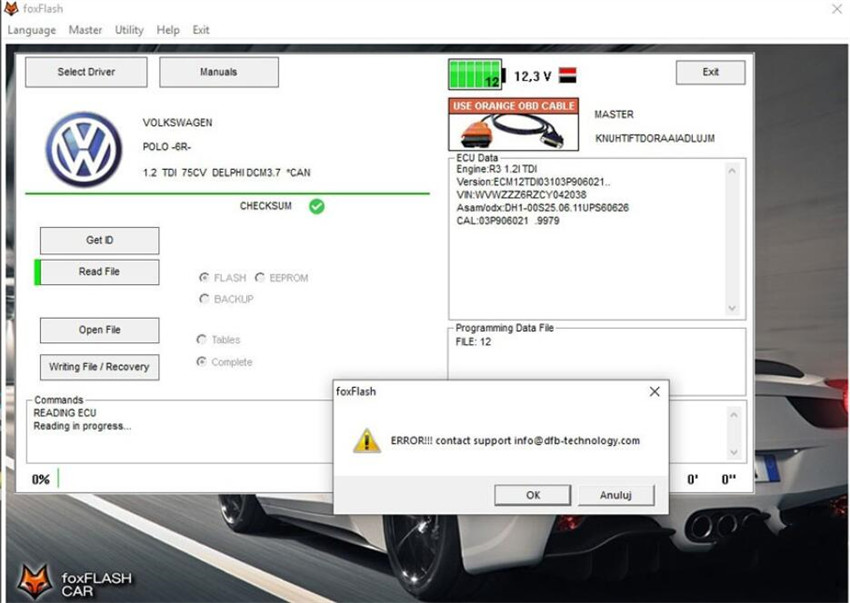This screenshot has width=850, height=603.
Task: Select the Complete radio button
Action: pyautogui.click(x=202, y=362)
